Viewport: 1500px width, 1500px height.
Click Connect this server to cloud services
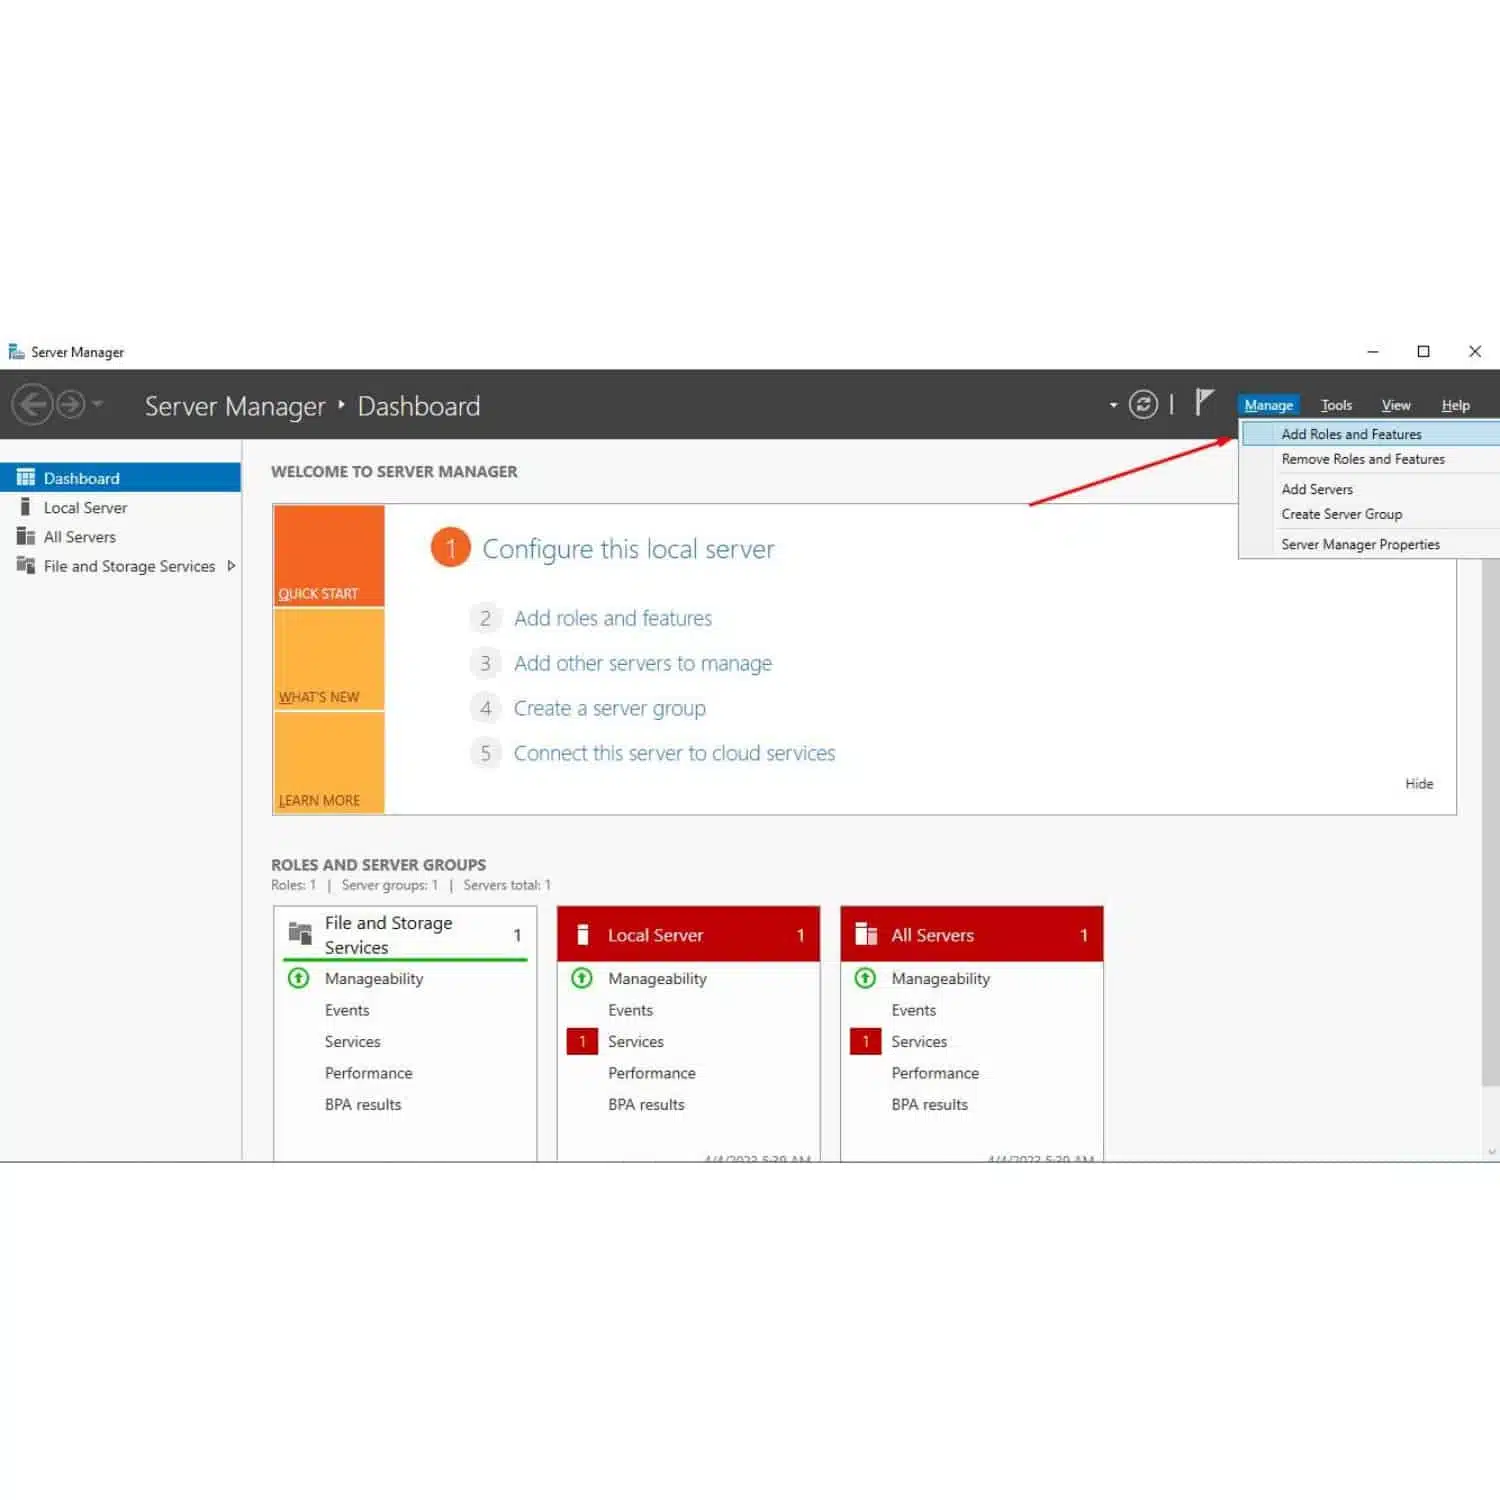click(x=674, y=753)
